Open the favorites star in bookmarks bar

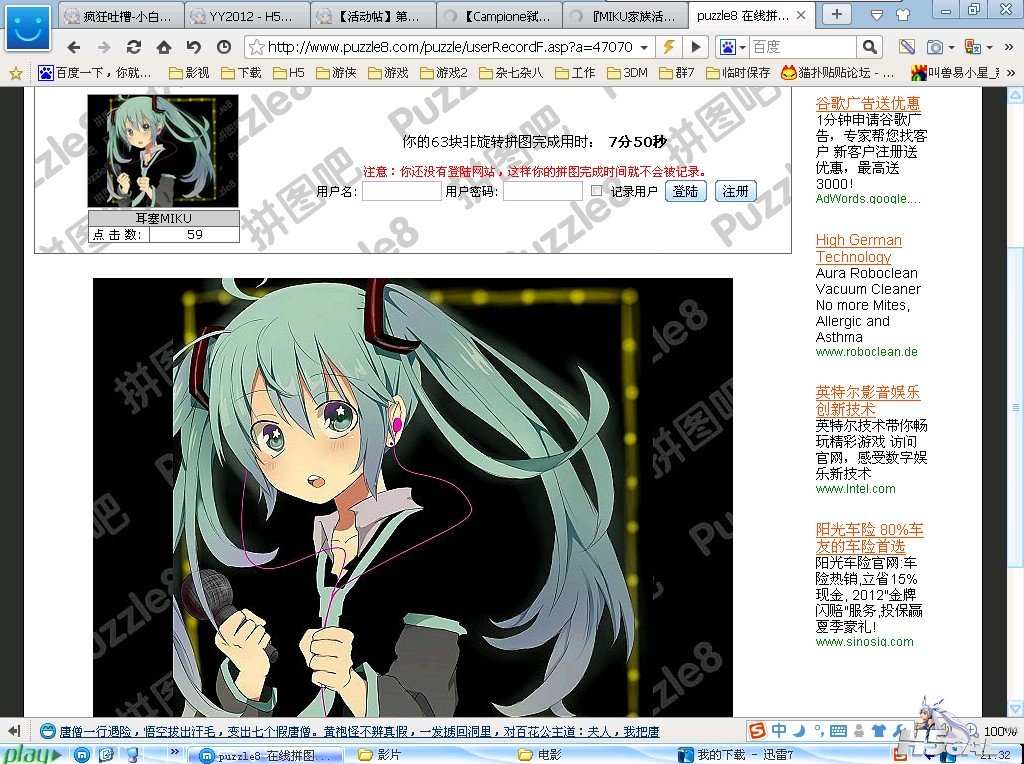[x=16, y=72]
